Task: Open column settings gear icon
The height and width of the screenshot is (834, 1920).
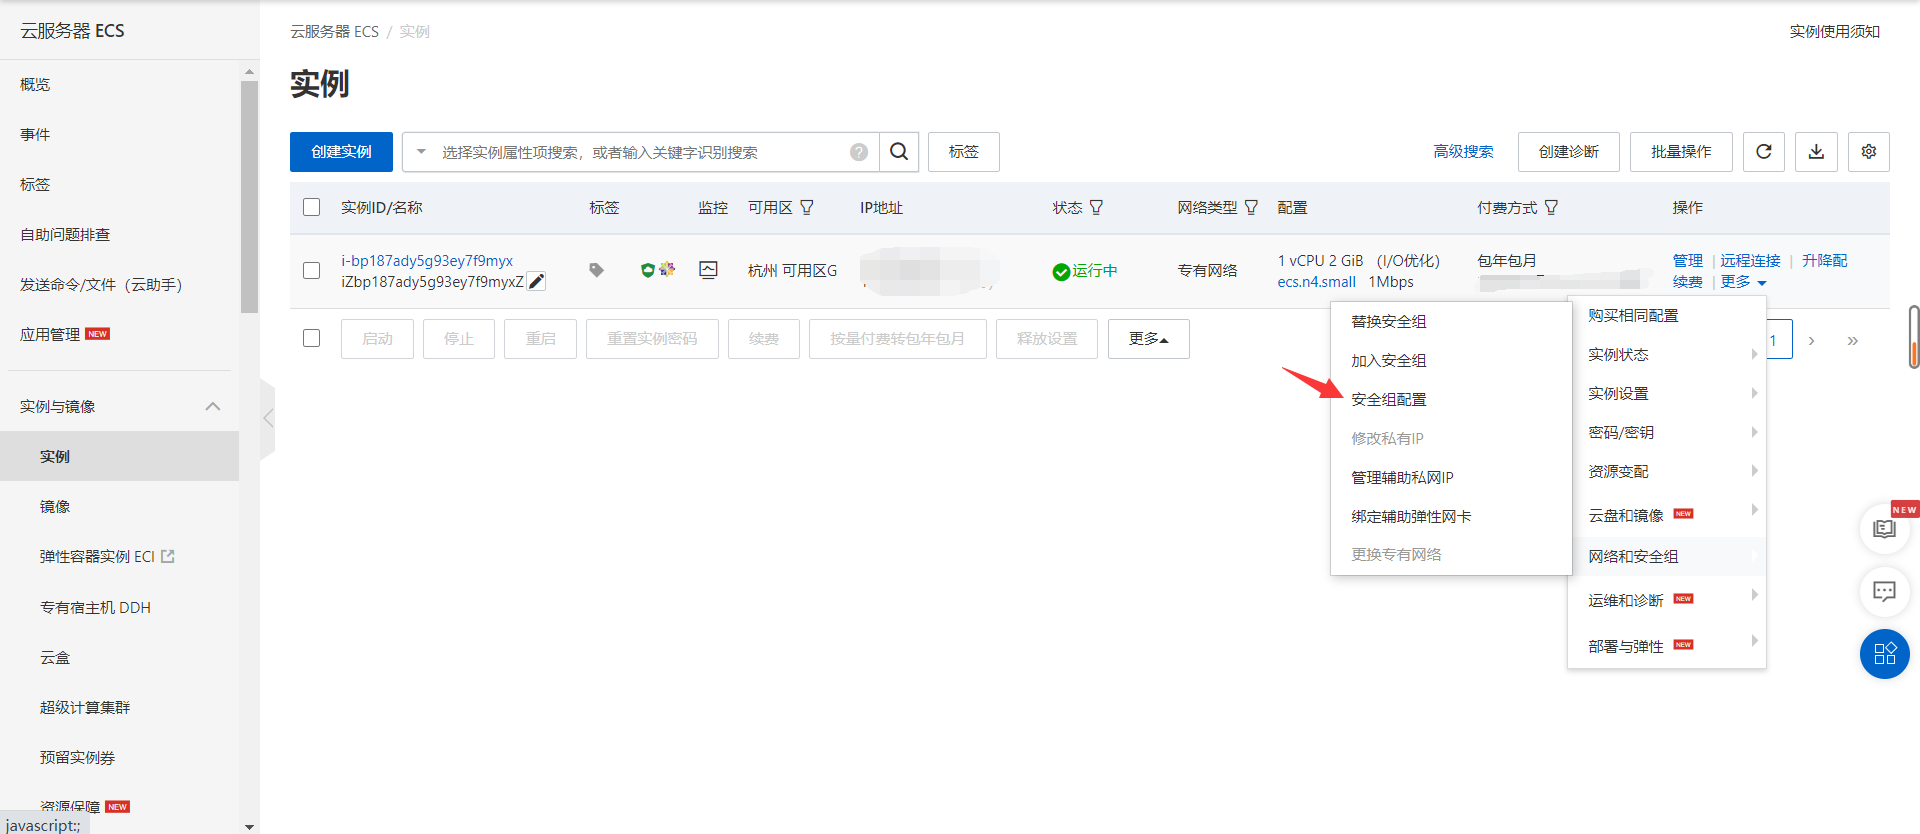Action: point(1869,151)
